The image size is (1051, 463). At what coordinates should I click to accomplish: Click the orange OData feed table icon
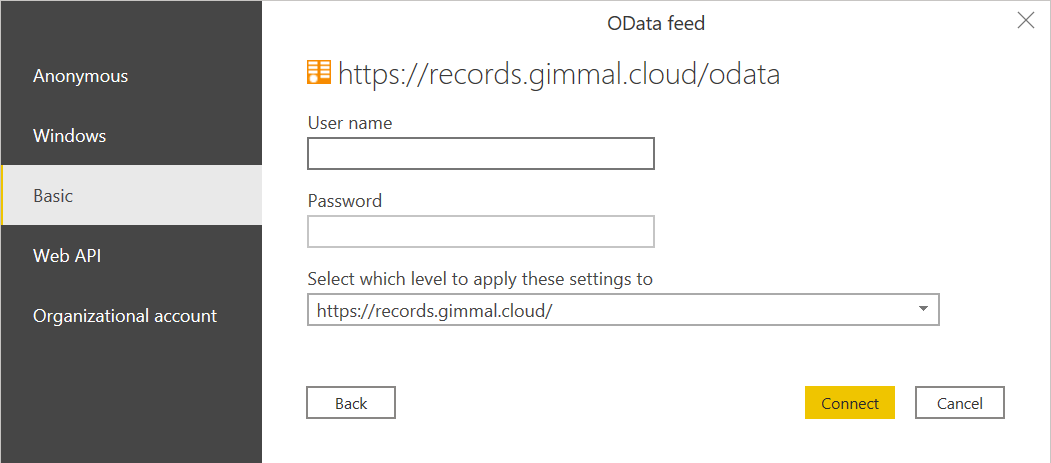click(319, 72)
